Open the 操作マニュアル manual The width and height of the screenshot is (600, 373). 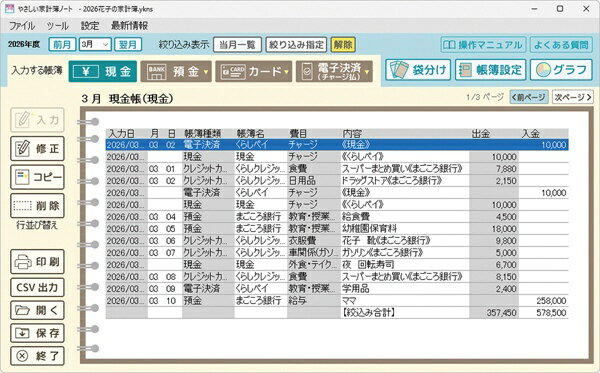coord(483,45)
